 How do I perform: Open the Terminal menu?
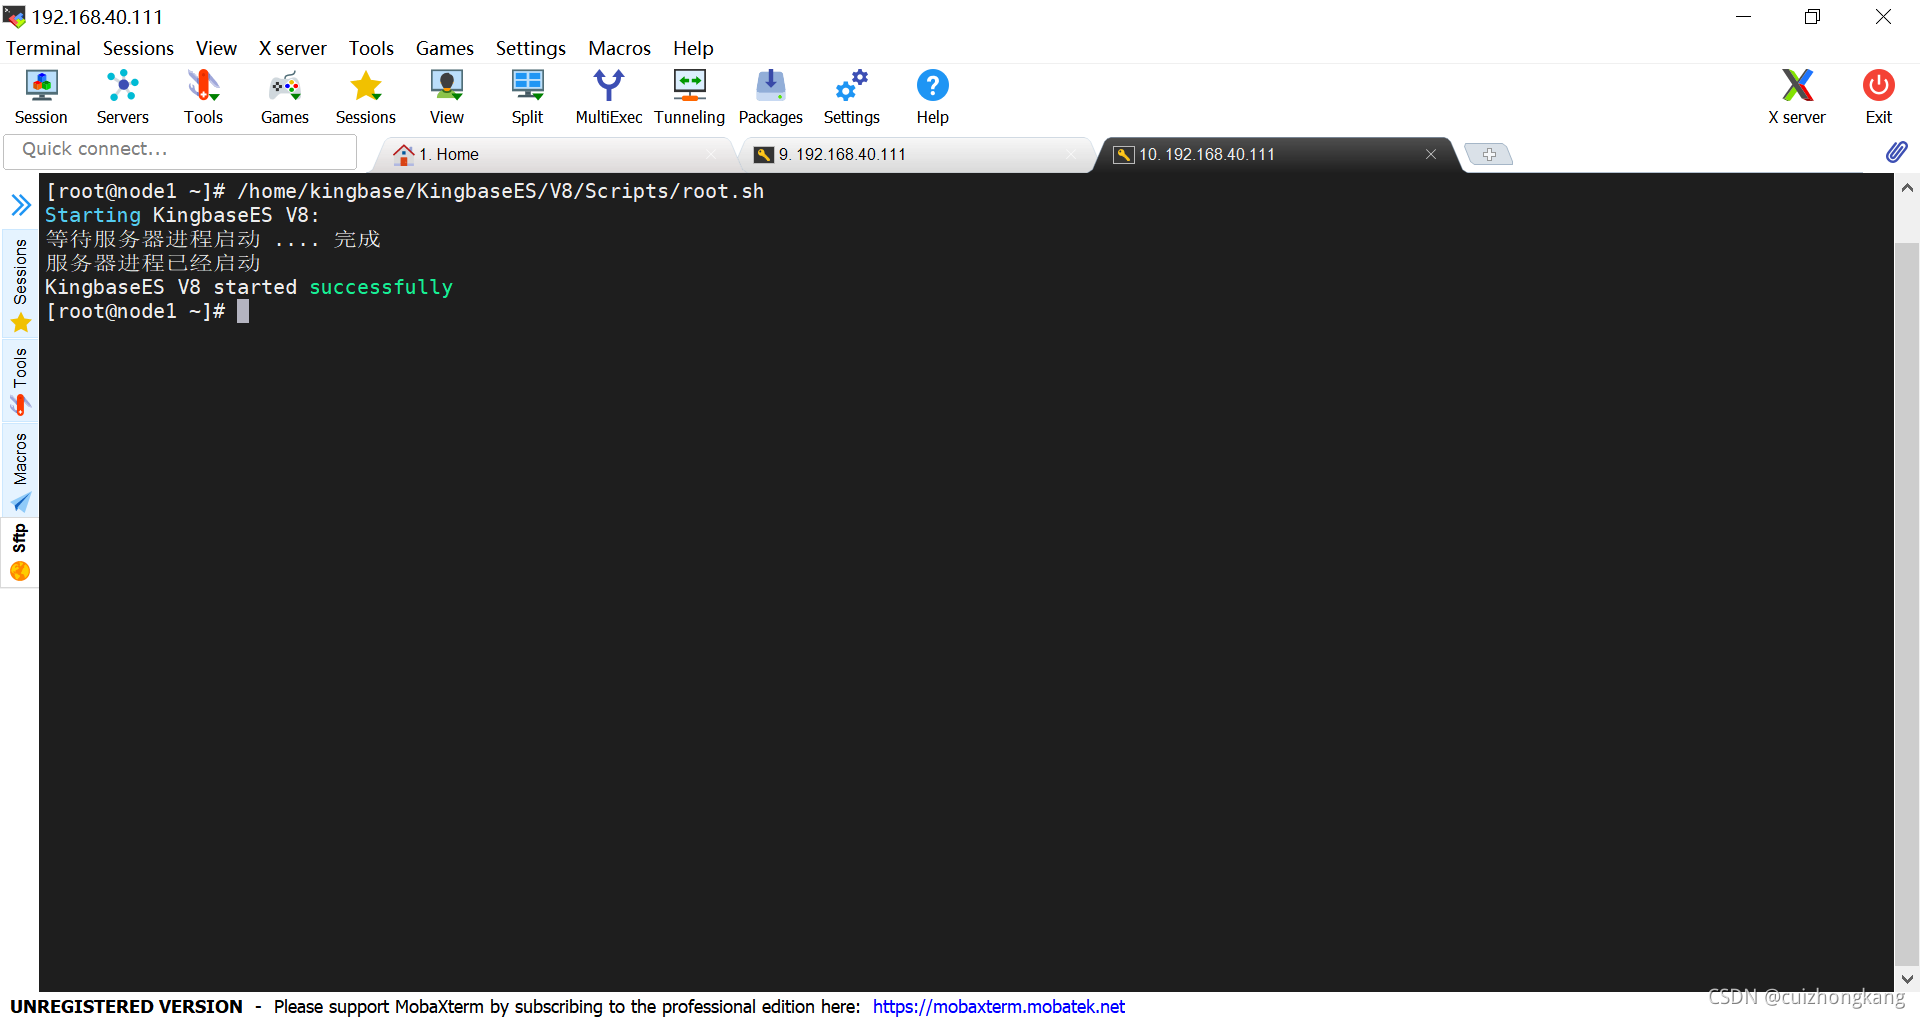pos(43,48)
